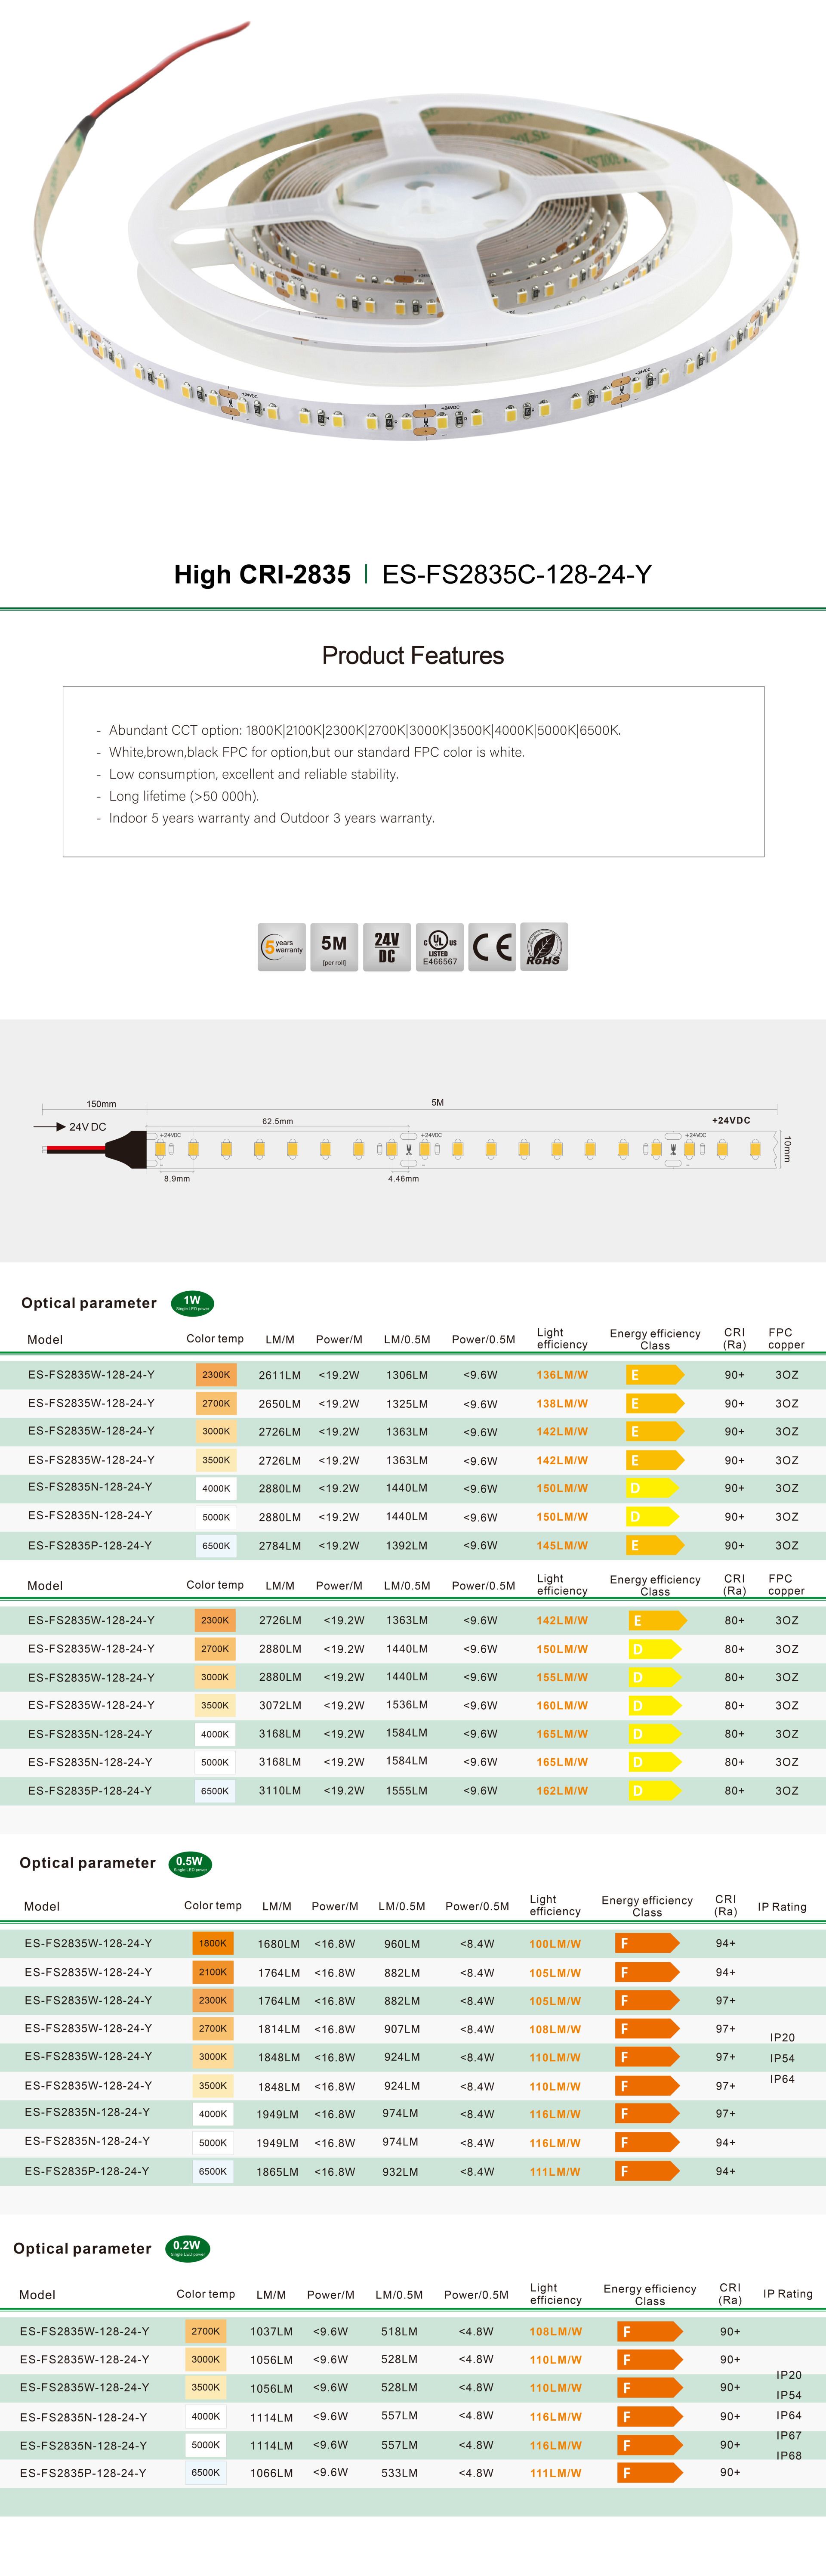This screenshot has height=2576, width=826.
Task: Click the CE certification badge
Action: (492, 946)
